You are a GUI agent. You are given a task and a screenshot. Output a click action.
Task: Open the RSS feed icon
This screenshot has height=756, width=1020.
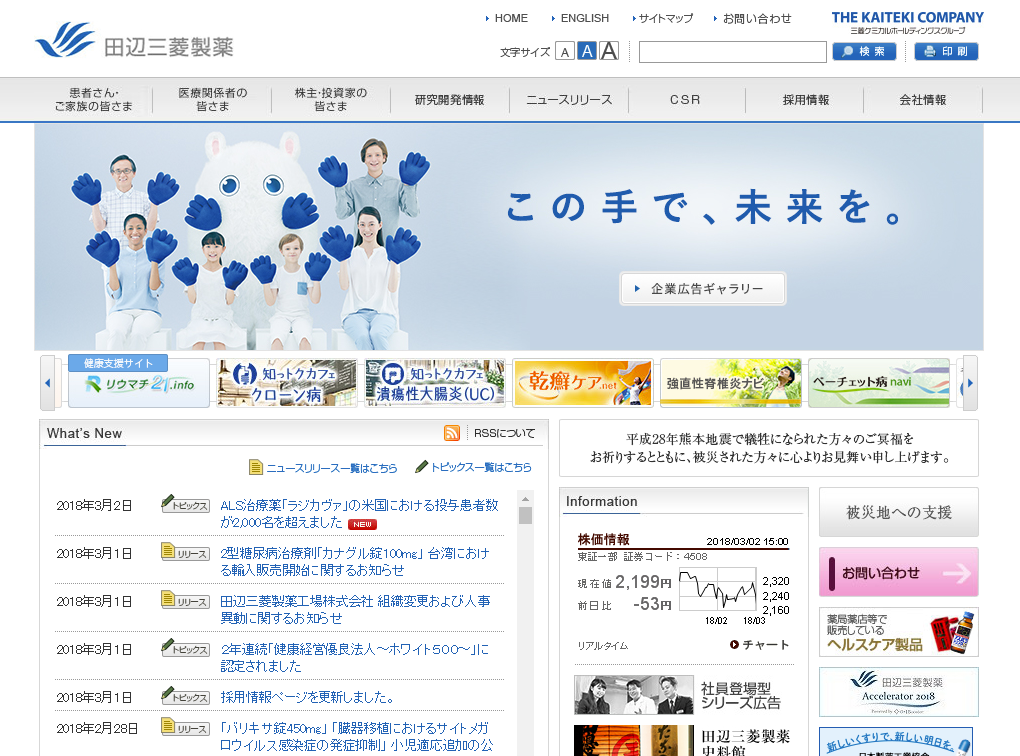pos(451,433)
